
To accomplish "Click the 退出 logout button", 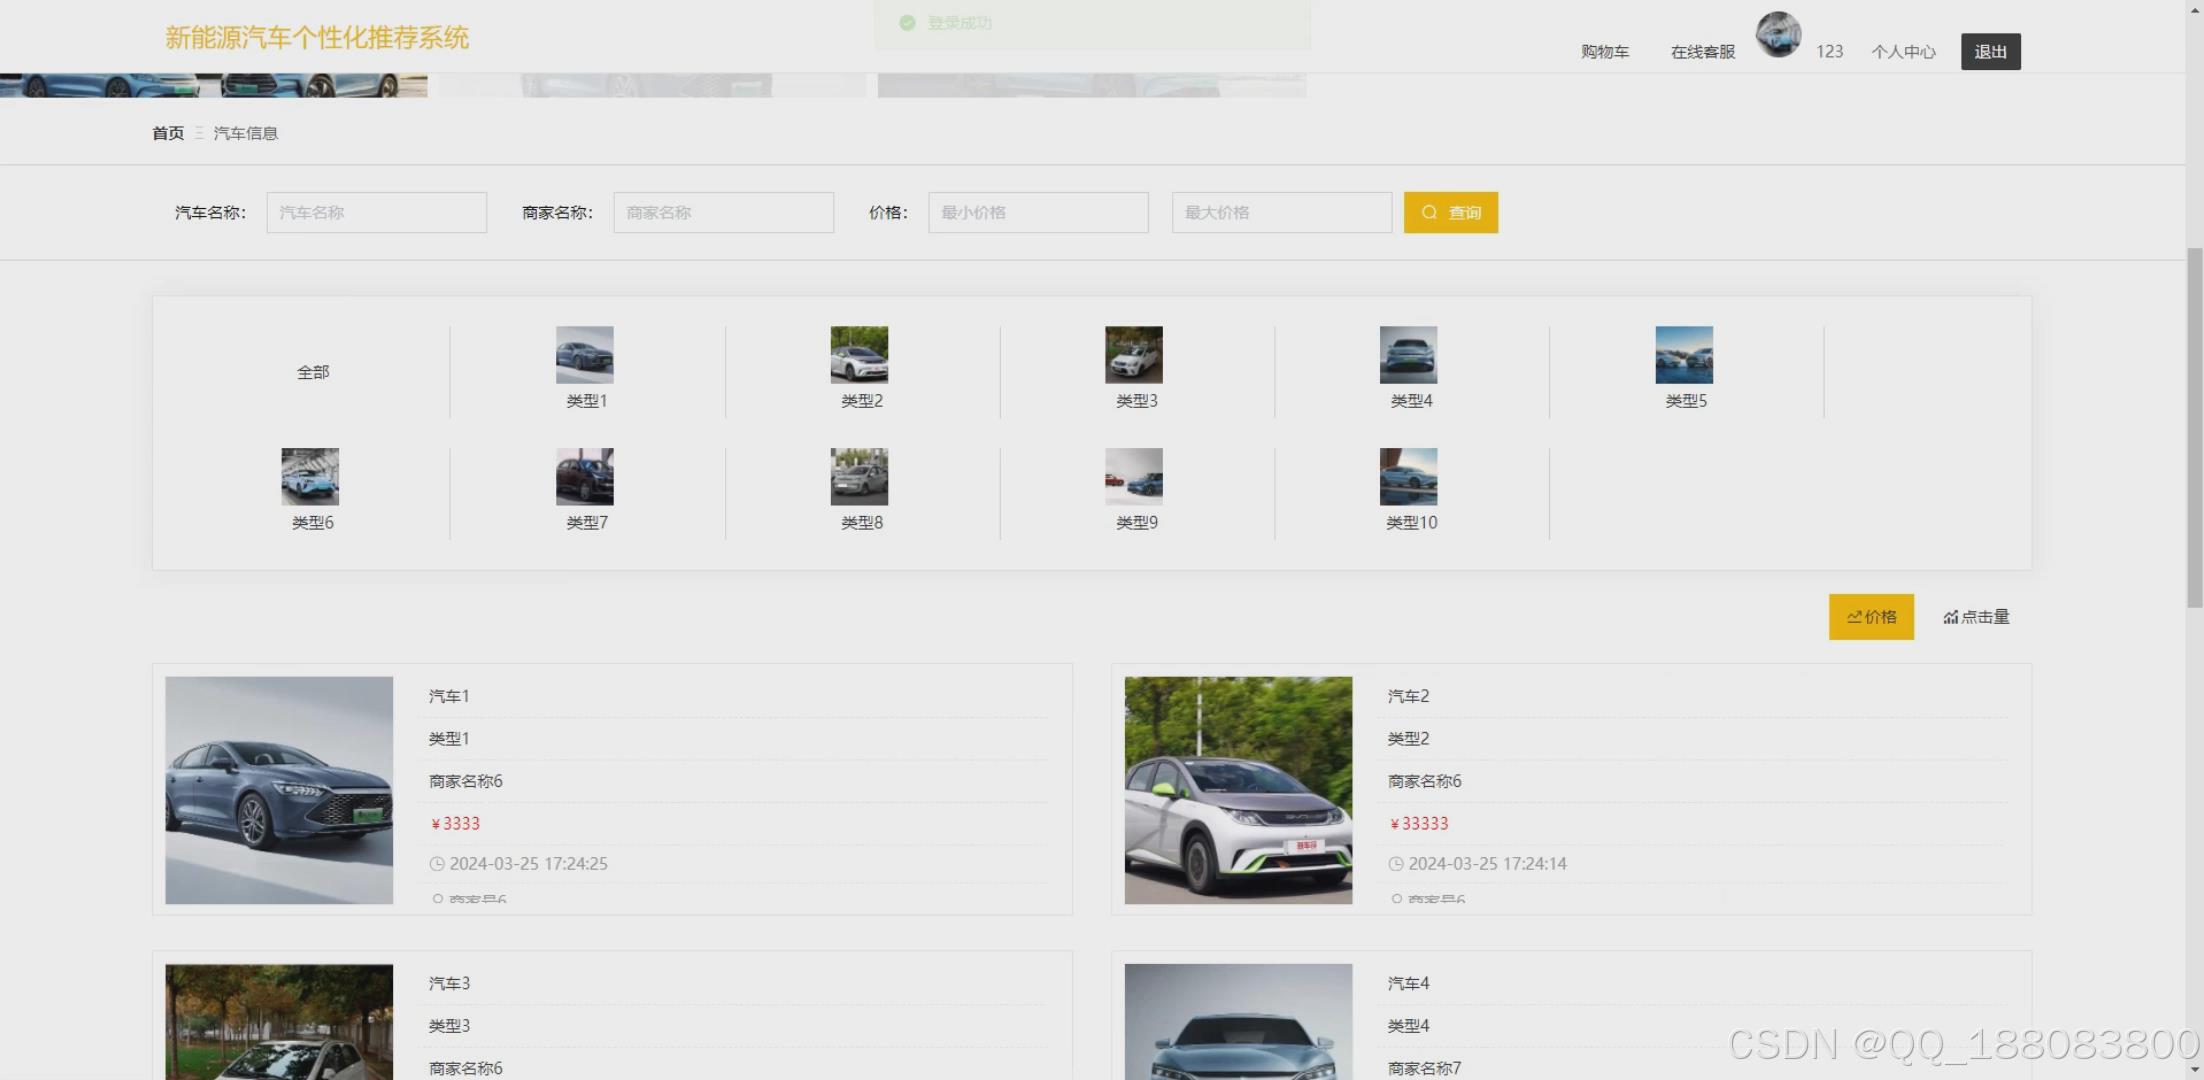I will coord(1990,52).
